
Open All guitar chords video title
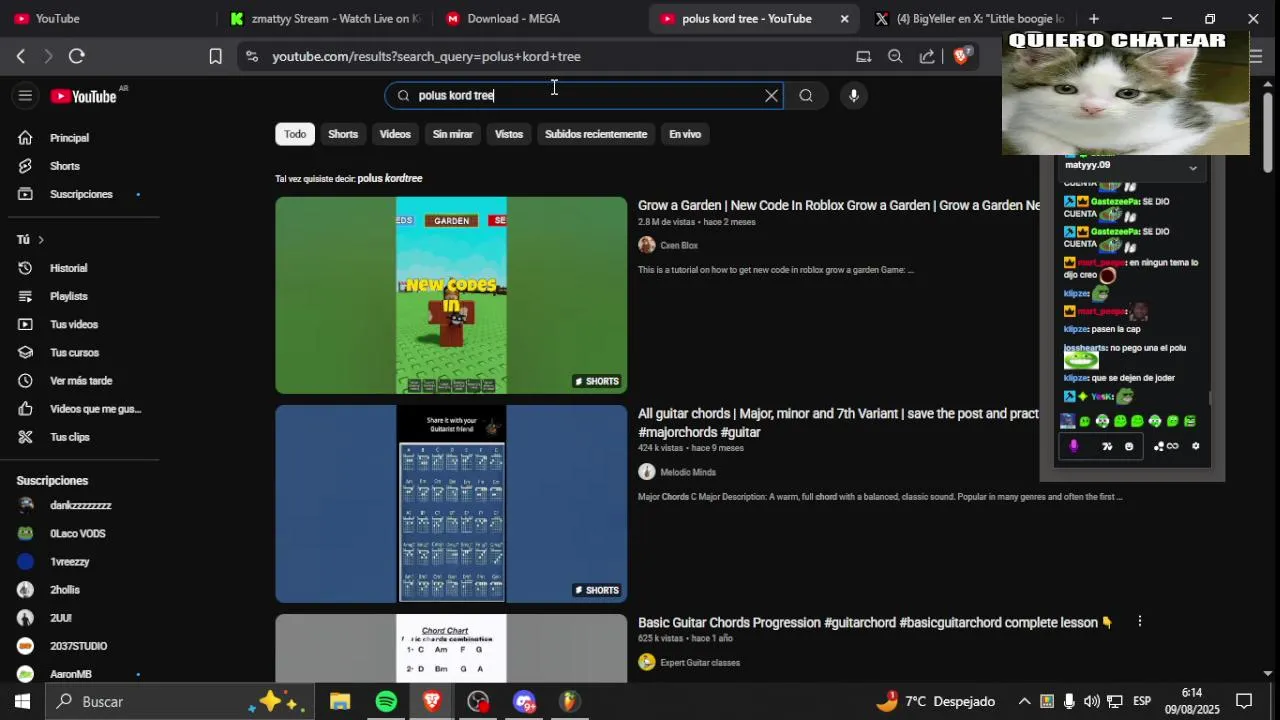(x=839, y=423)
